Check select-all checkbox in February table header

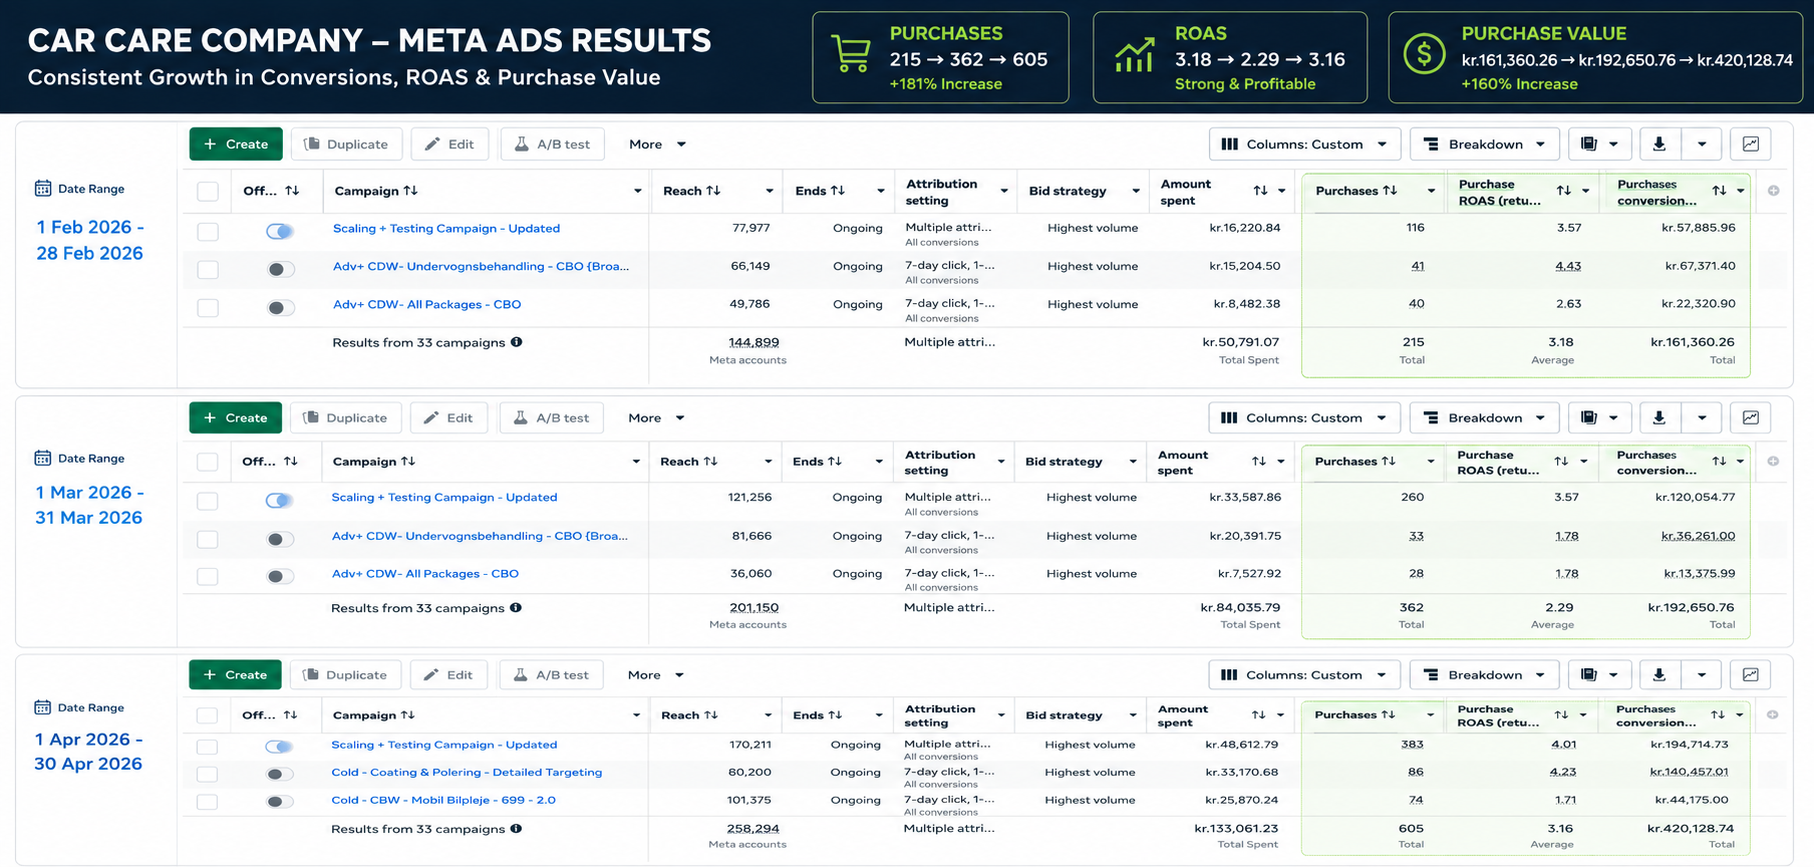click(208, 191)
